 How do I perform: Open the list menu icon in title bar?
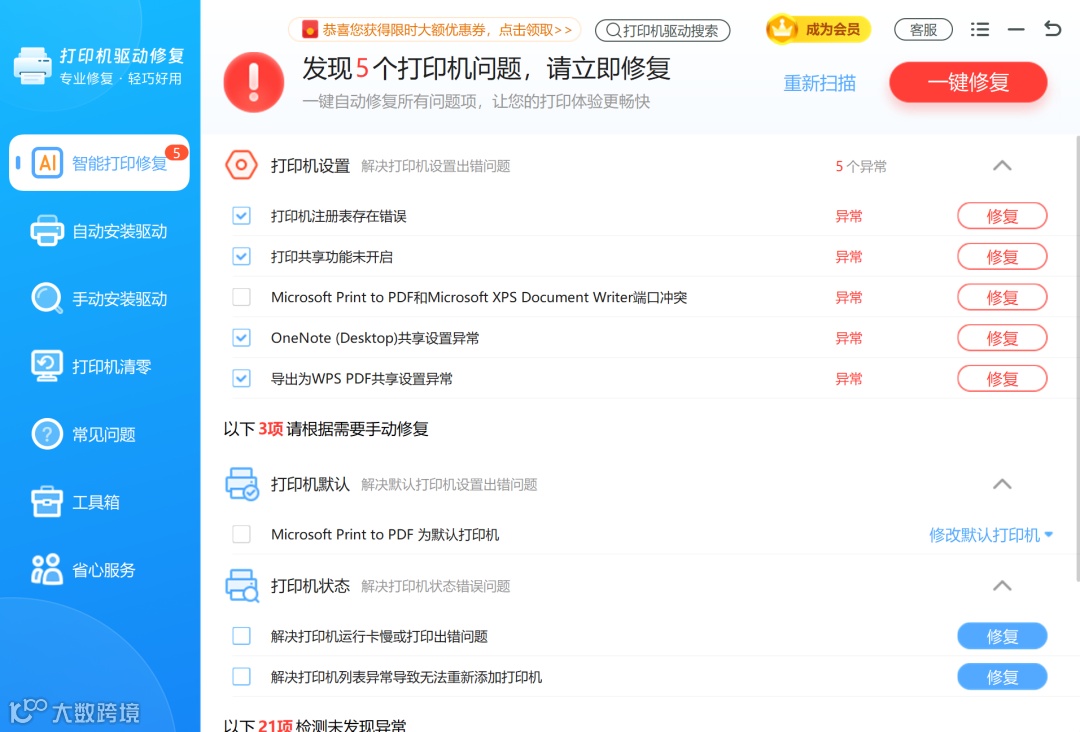point(979,30)
